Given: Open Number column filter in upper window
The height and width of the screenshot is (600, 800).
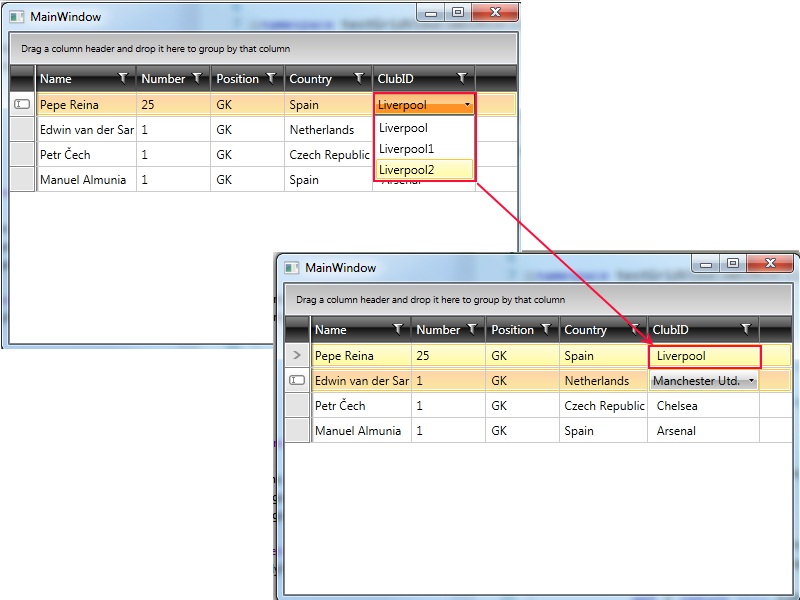Looking at the screenshot, I should 197,78.
